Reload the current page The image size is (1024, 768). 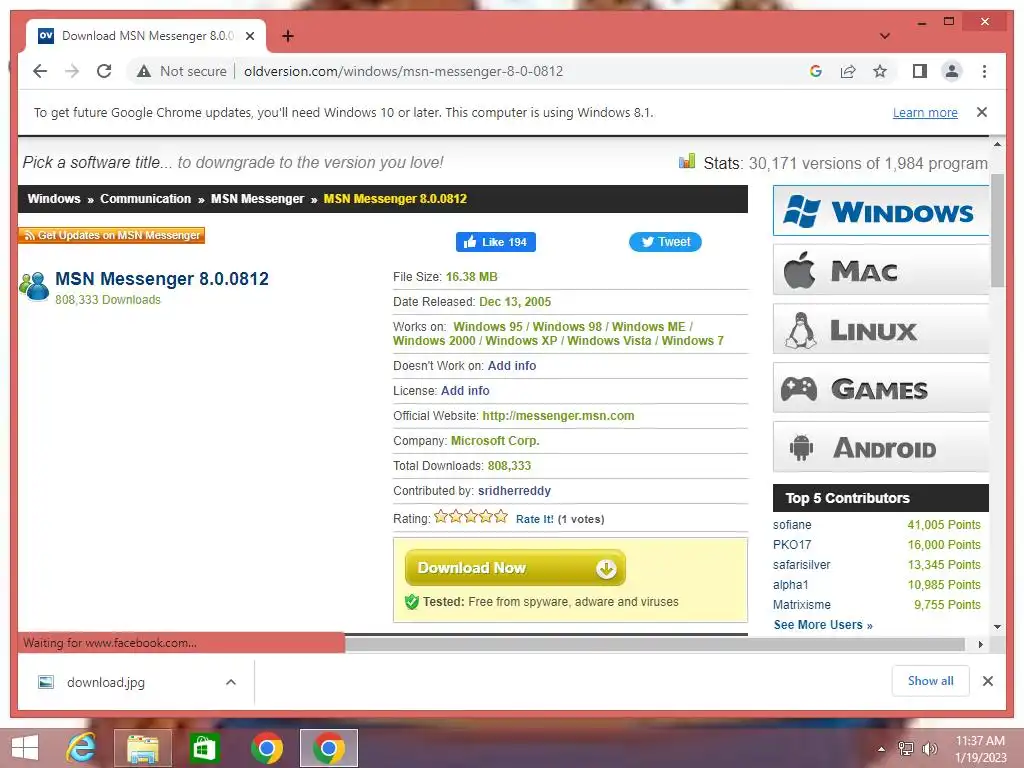[104, 71]
